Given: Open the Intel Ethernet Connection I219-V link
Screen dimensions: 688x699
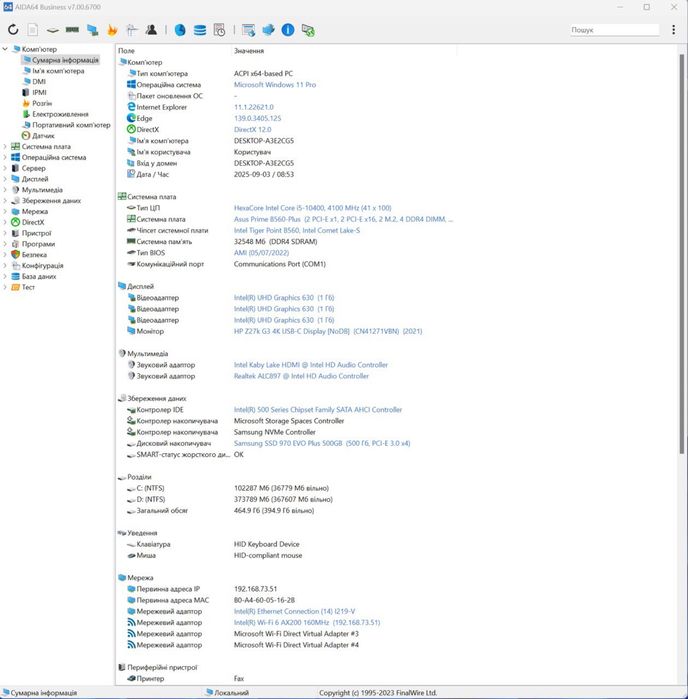Looking at the screenshot, I should (x=294, y=611).
